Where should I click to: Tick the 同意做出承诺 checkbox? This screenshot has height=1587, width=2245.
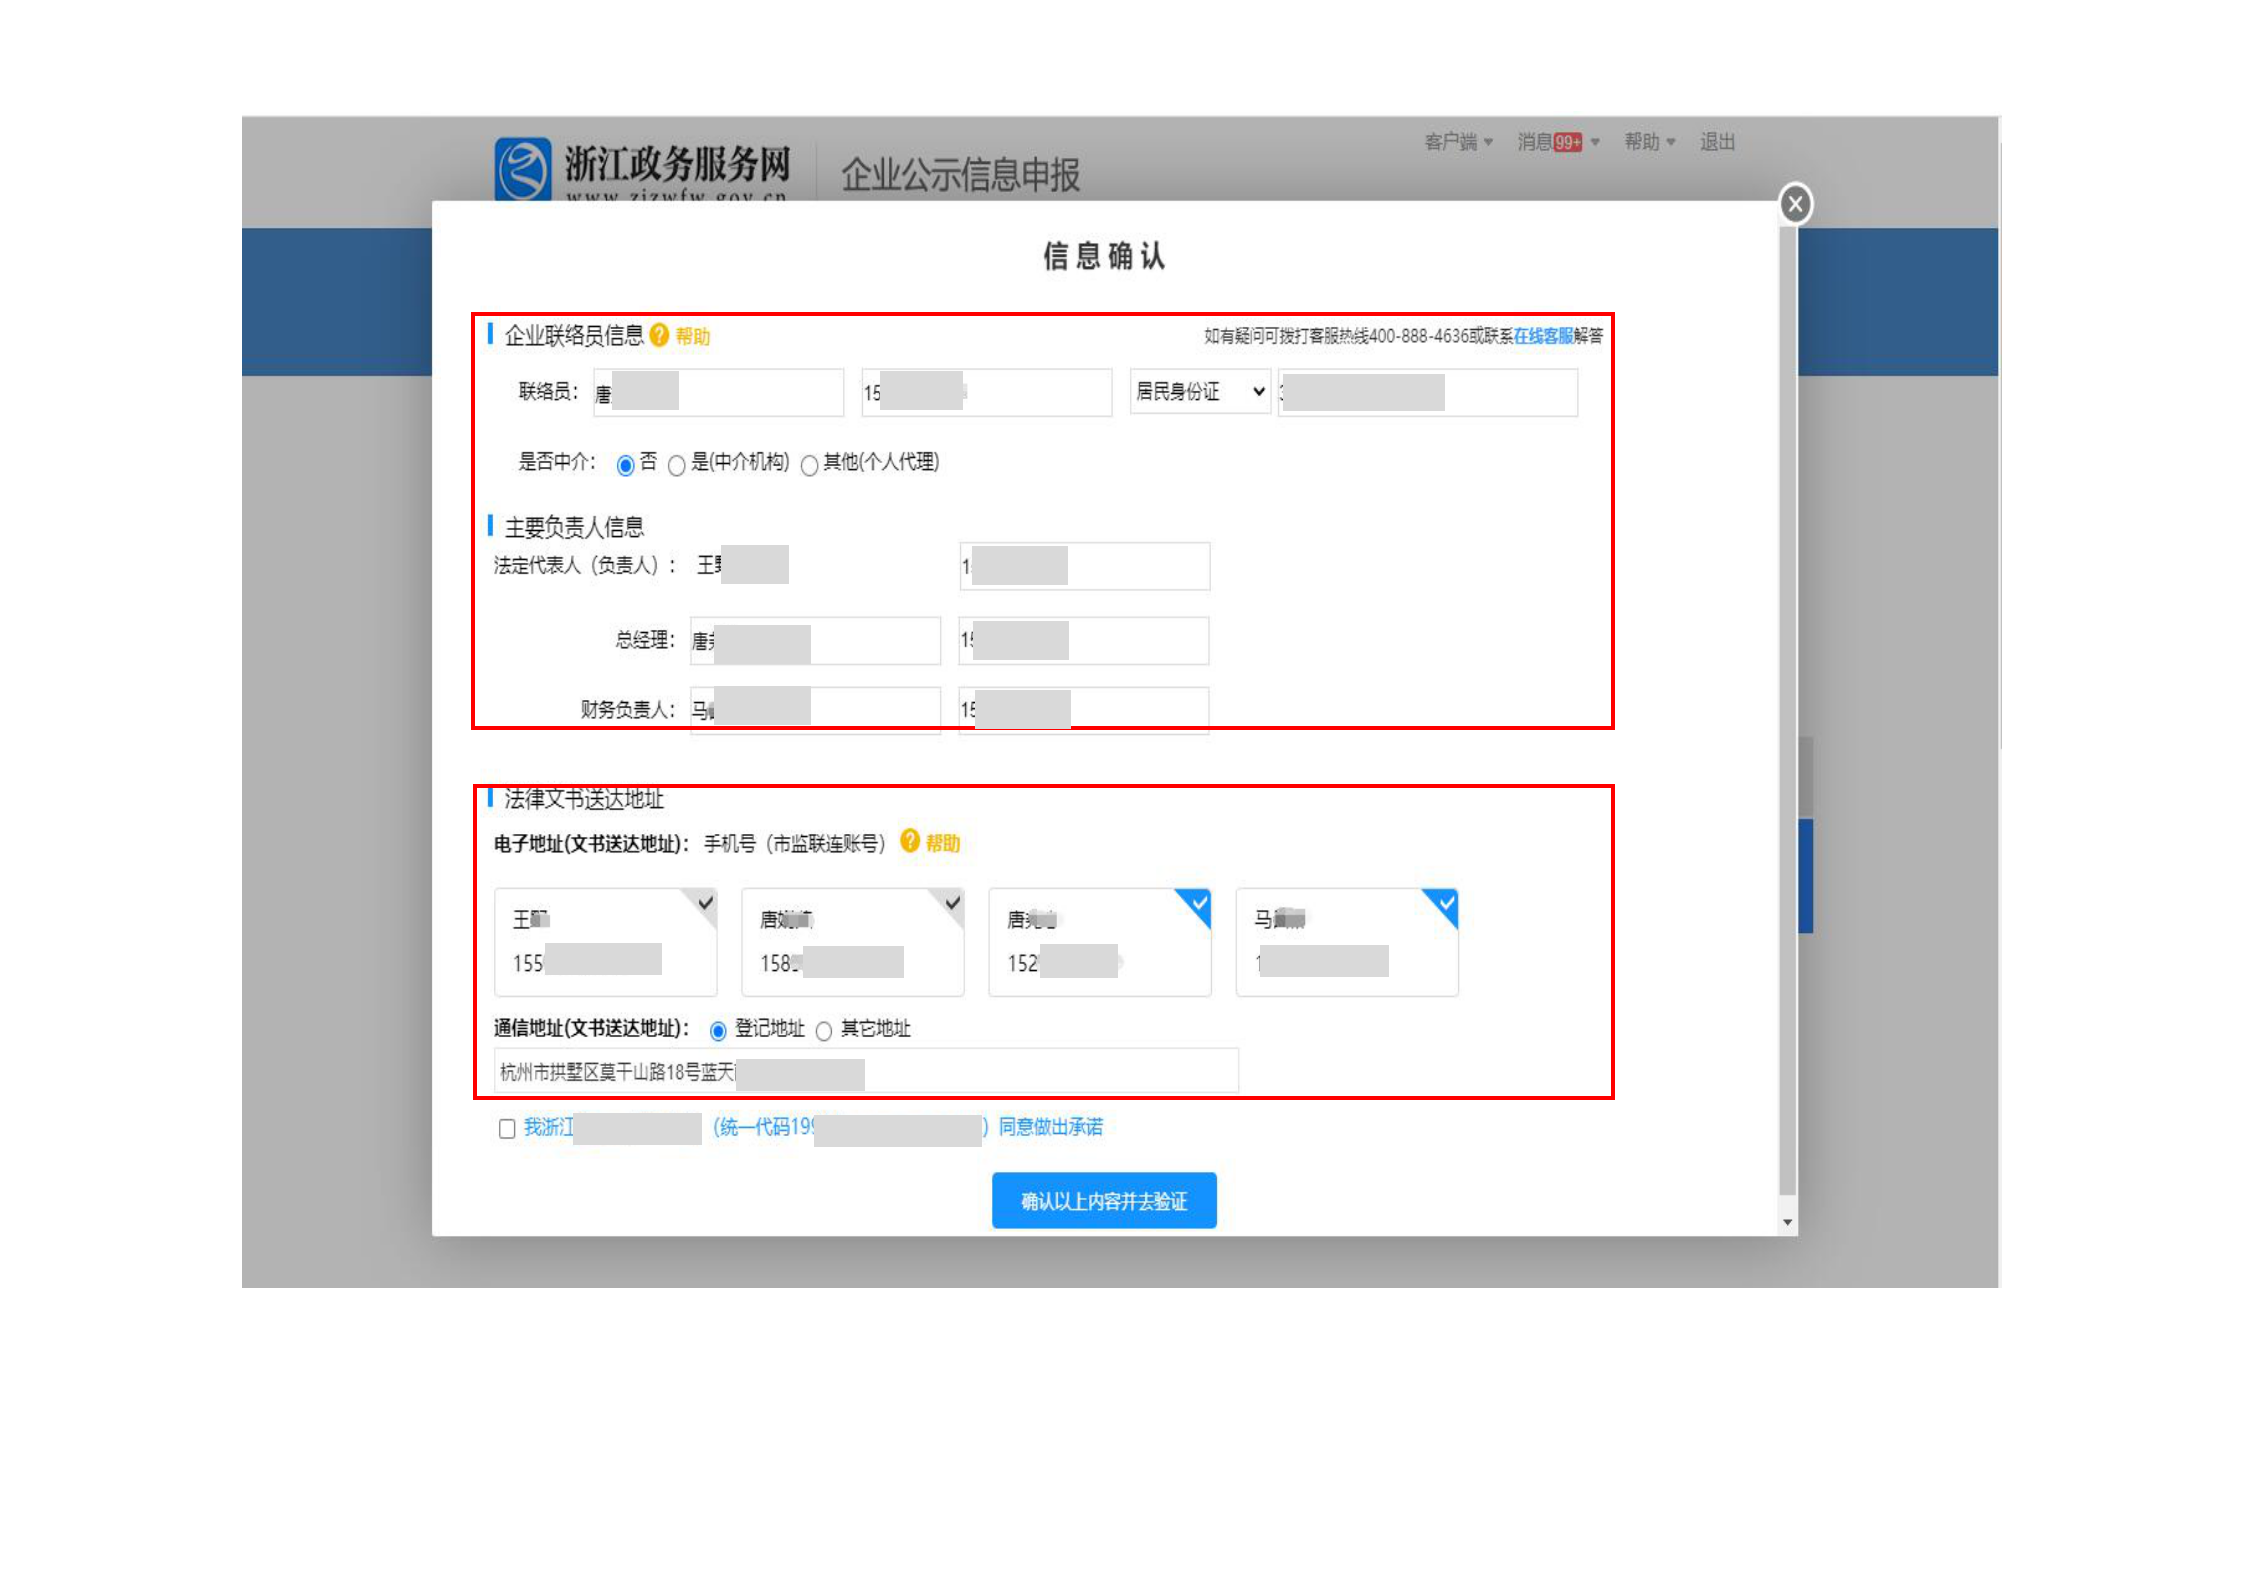pos(507,1128)
